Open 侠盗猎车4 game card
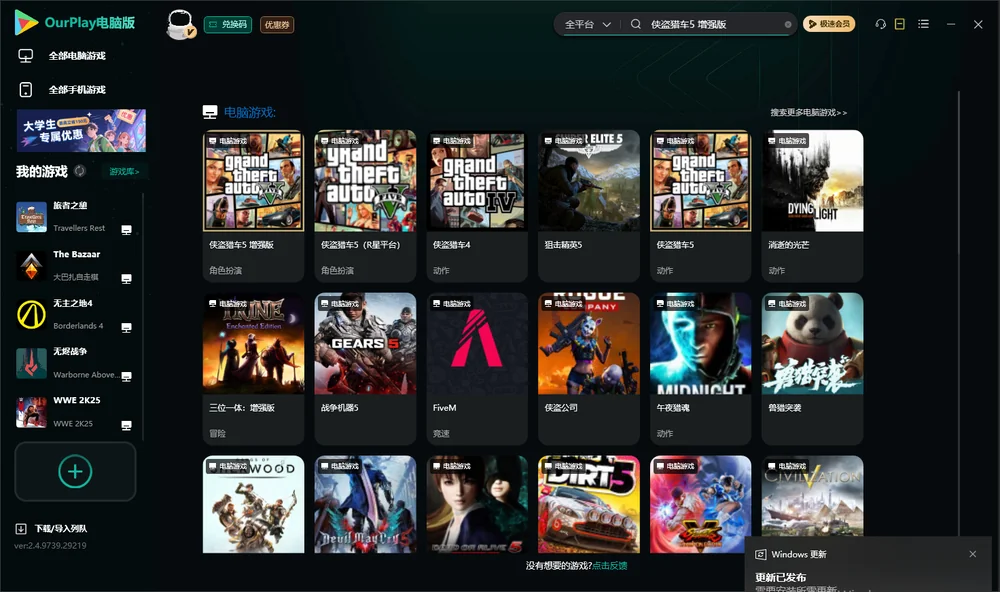Viewport: 1000px width, 592px height. [477, 206]
